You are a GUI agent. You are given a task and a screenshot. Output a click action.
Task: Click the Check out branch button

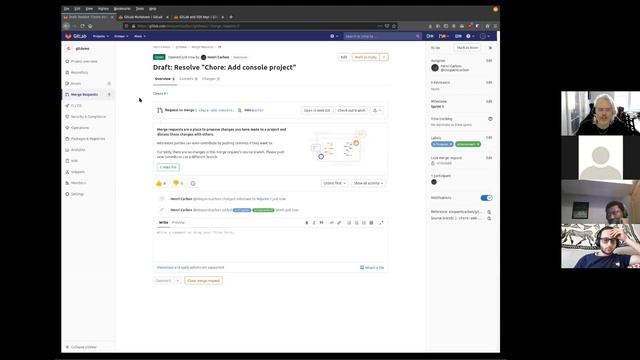coord(351,110)
